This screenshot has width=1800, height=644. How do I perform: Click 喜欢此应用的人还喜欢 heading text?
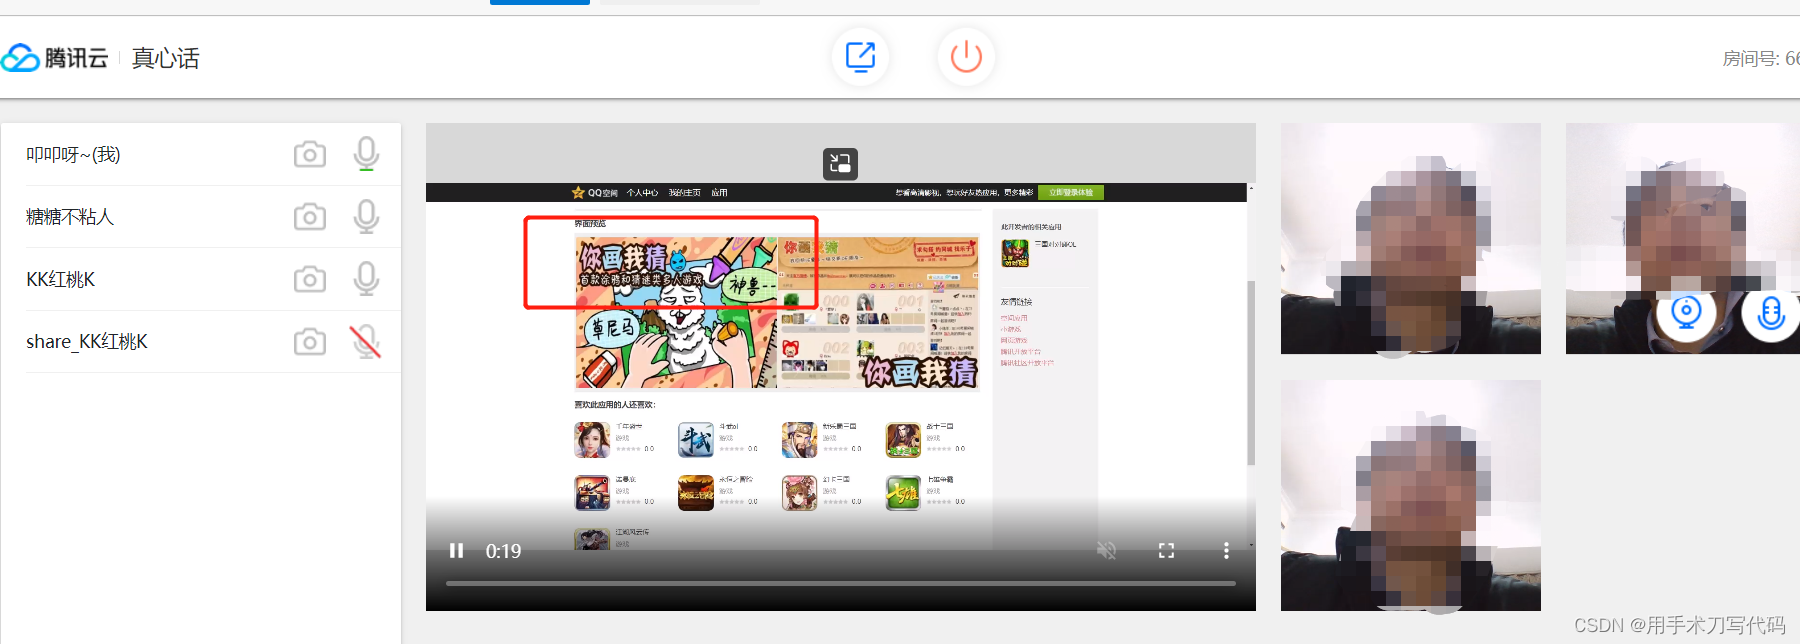pyautogui.click(x=615, y=405)
